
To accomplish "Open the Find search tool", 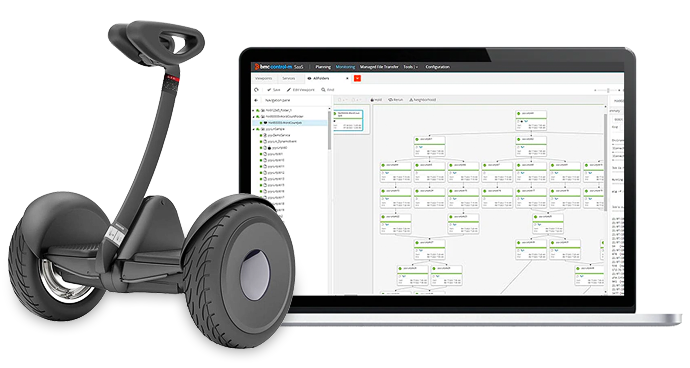I will click(328, 90).
